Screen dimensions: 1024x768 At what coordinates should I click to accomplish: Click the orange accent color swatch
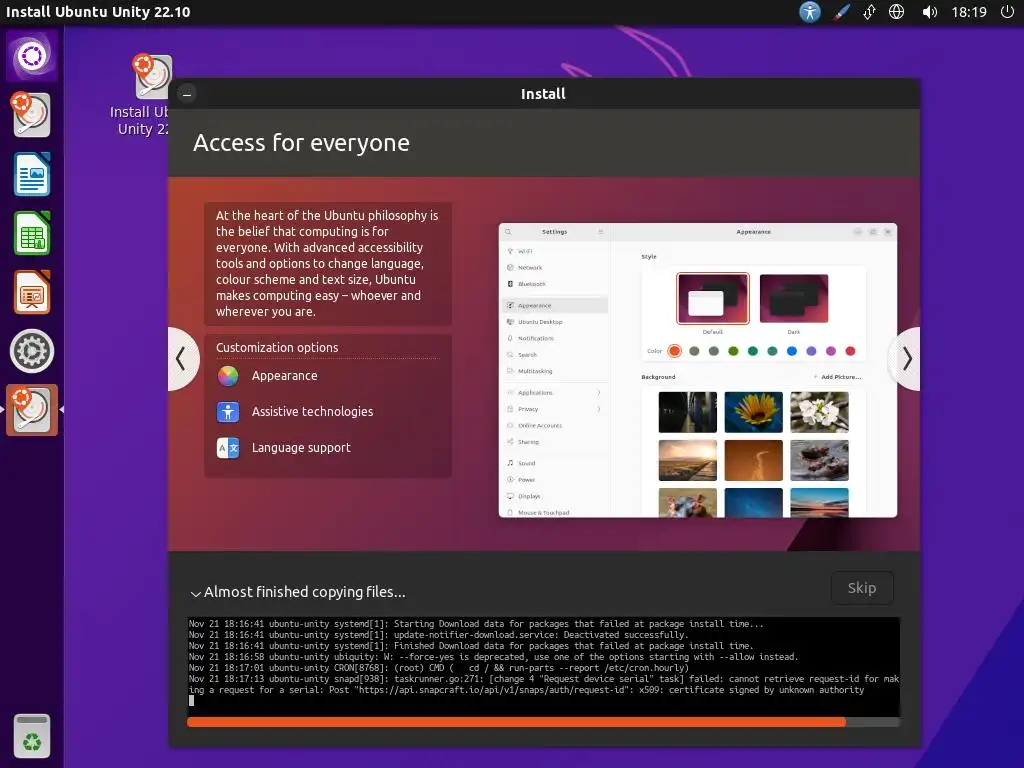click(x=675, y=351)
